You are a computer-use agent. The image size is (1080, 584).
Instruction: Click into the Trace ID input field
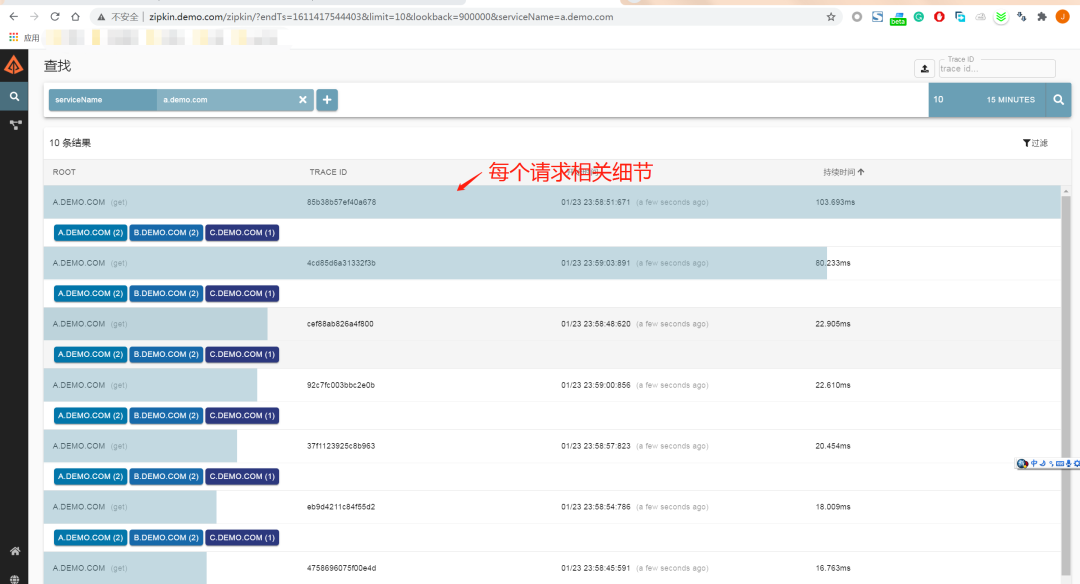(x=996, y=69)
